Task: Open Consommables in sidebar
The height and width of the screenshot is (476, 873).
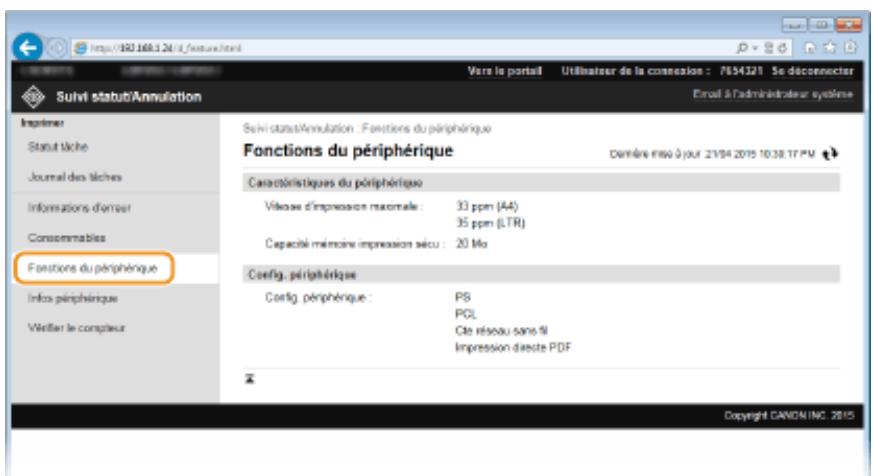Action: pos(66,238)
